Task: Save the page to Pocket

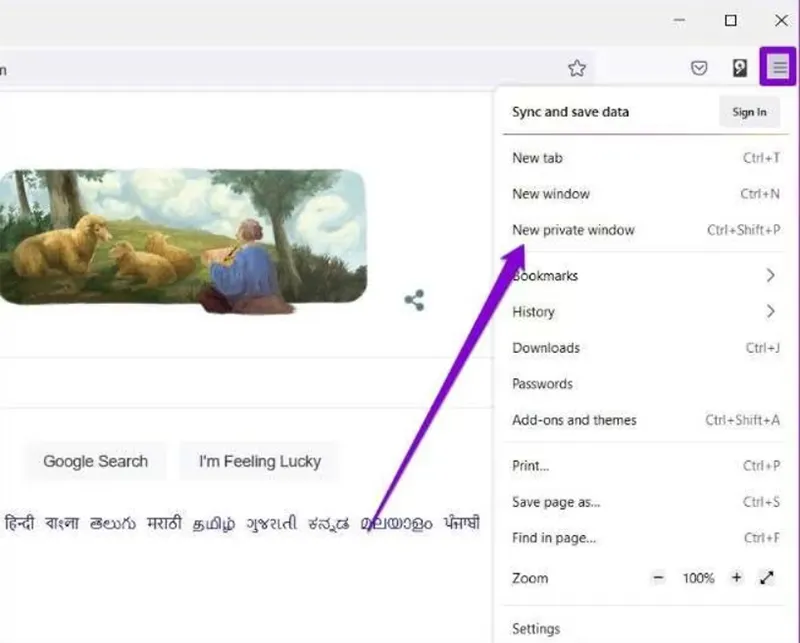Action: [x=700, y=67]
